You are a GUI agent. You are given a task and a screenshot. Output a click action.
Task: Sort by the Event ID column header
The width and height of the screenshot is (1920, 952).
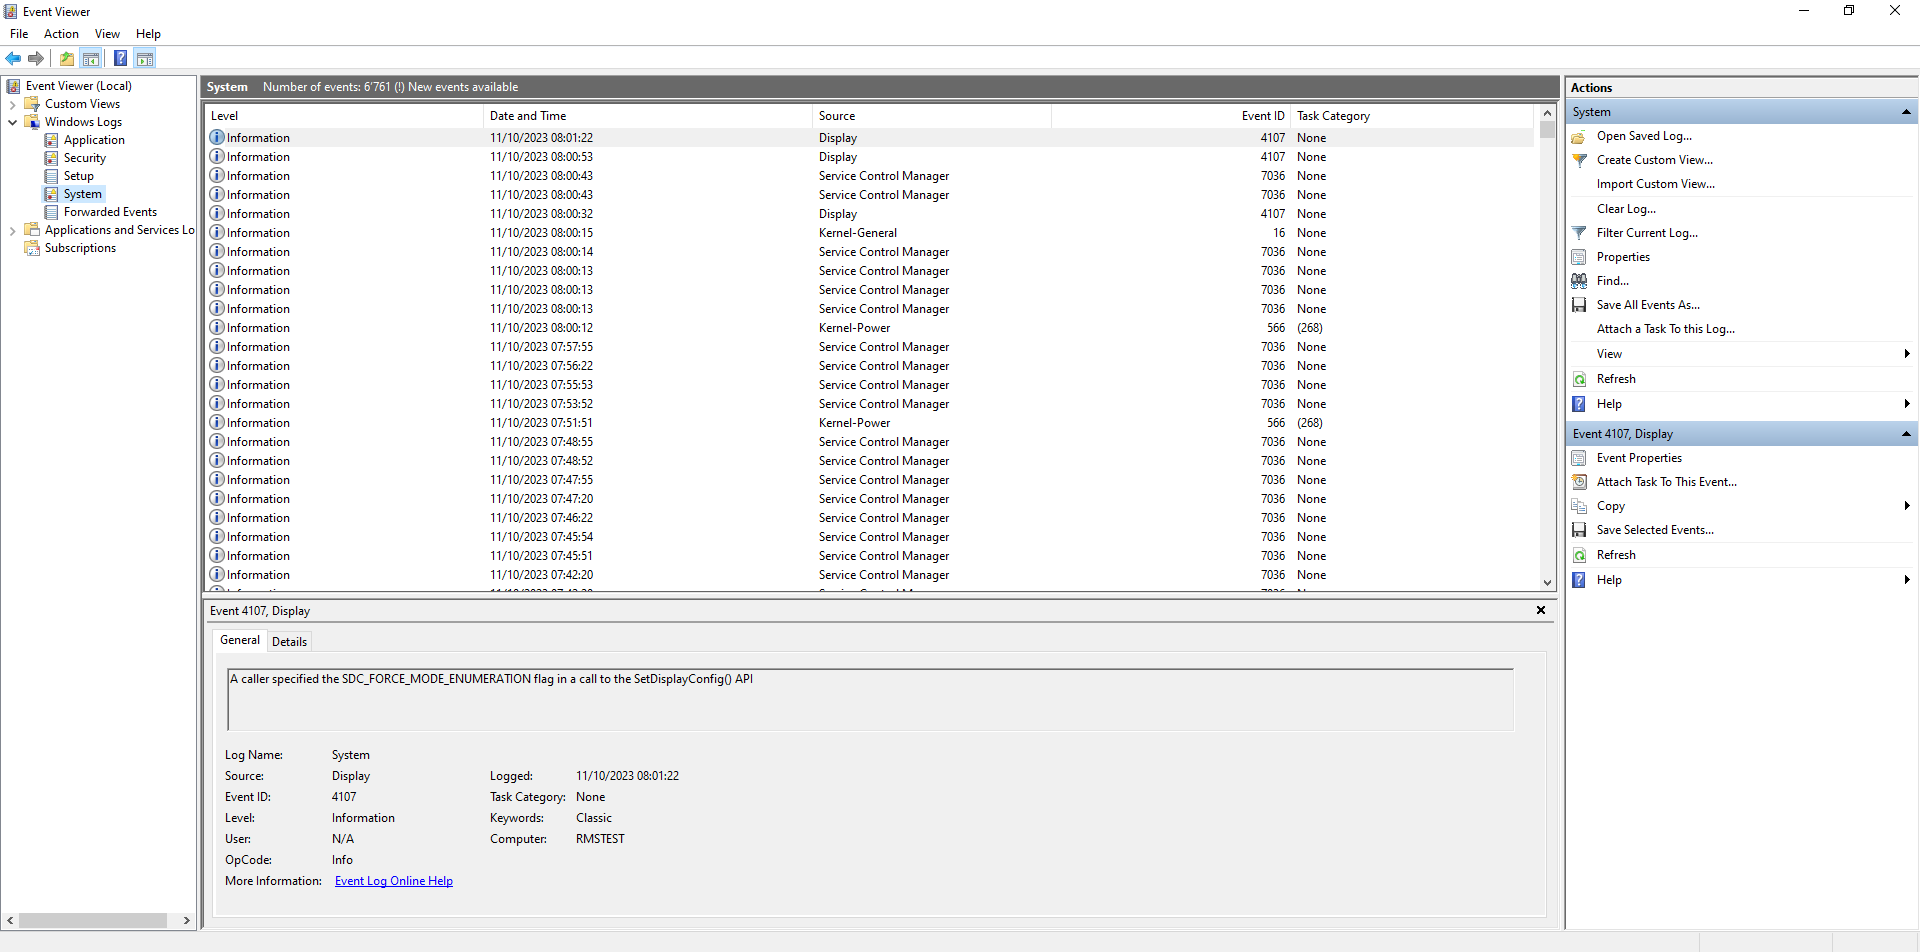point(1171,116)
